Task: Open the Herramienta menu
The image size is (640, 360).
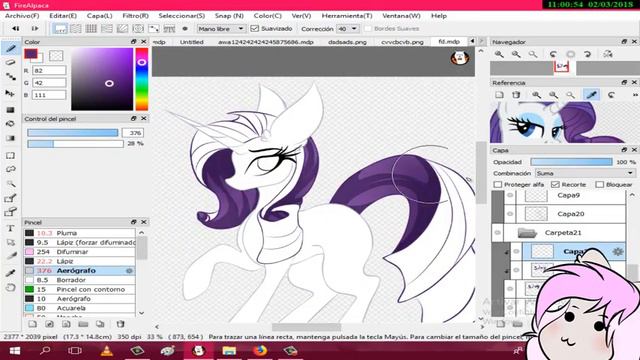Action: tap(347, 16)
